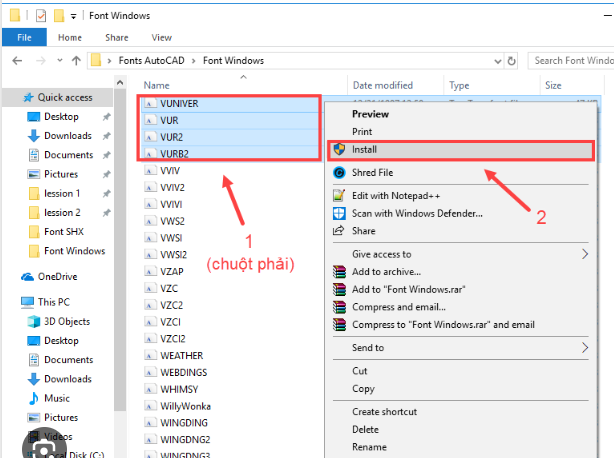This screenshot has width=614, height=458.
Task: Click the Shred File icon
Action: point(338,173)
